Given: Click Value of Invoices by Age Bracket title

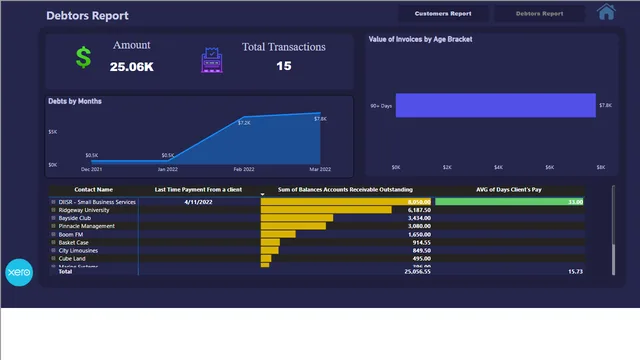Looking at the screenshot, I should pyautogui.click(x=420, y=39).
